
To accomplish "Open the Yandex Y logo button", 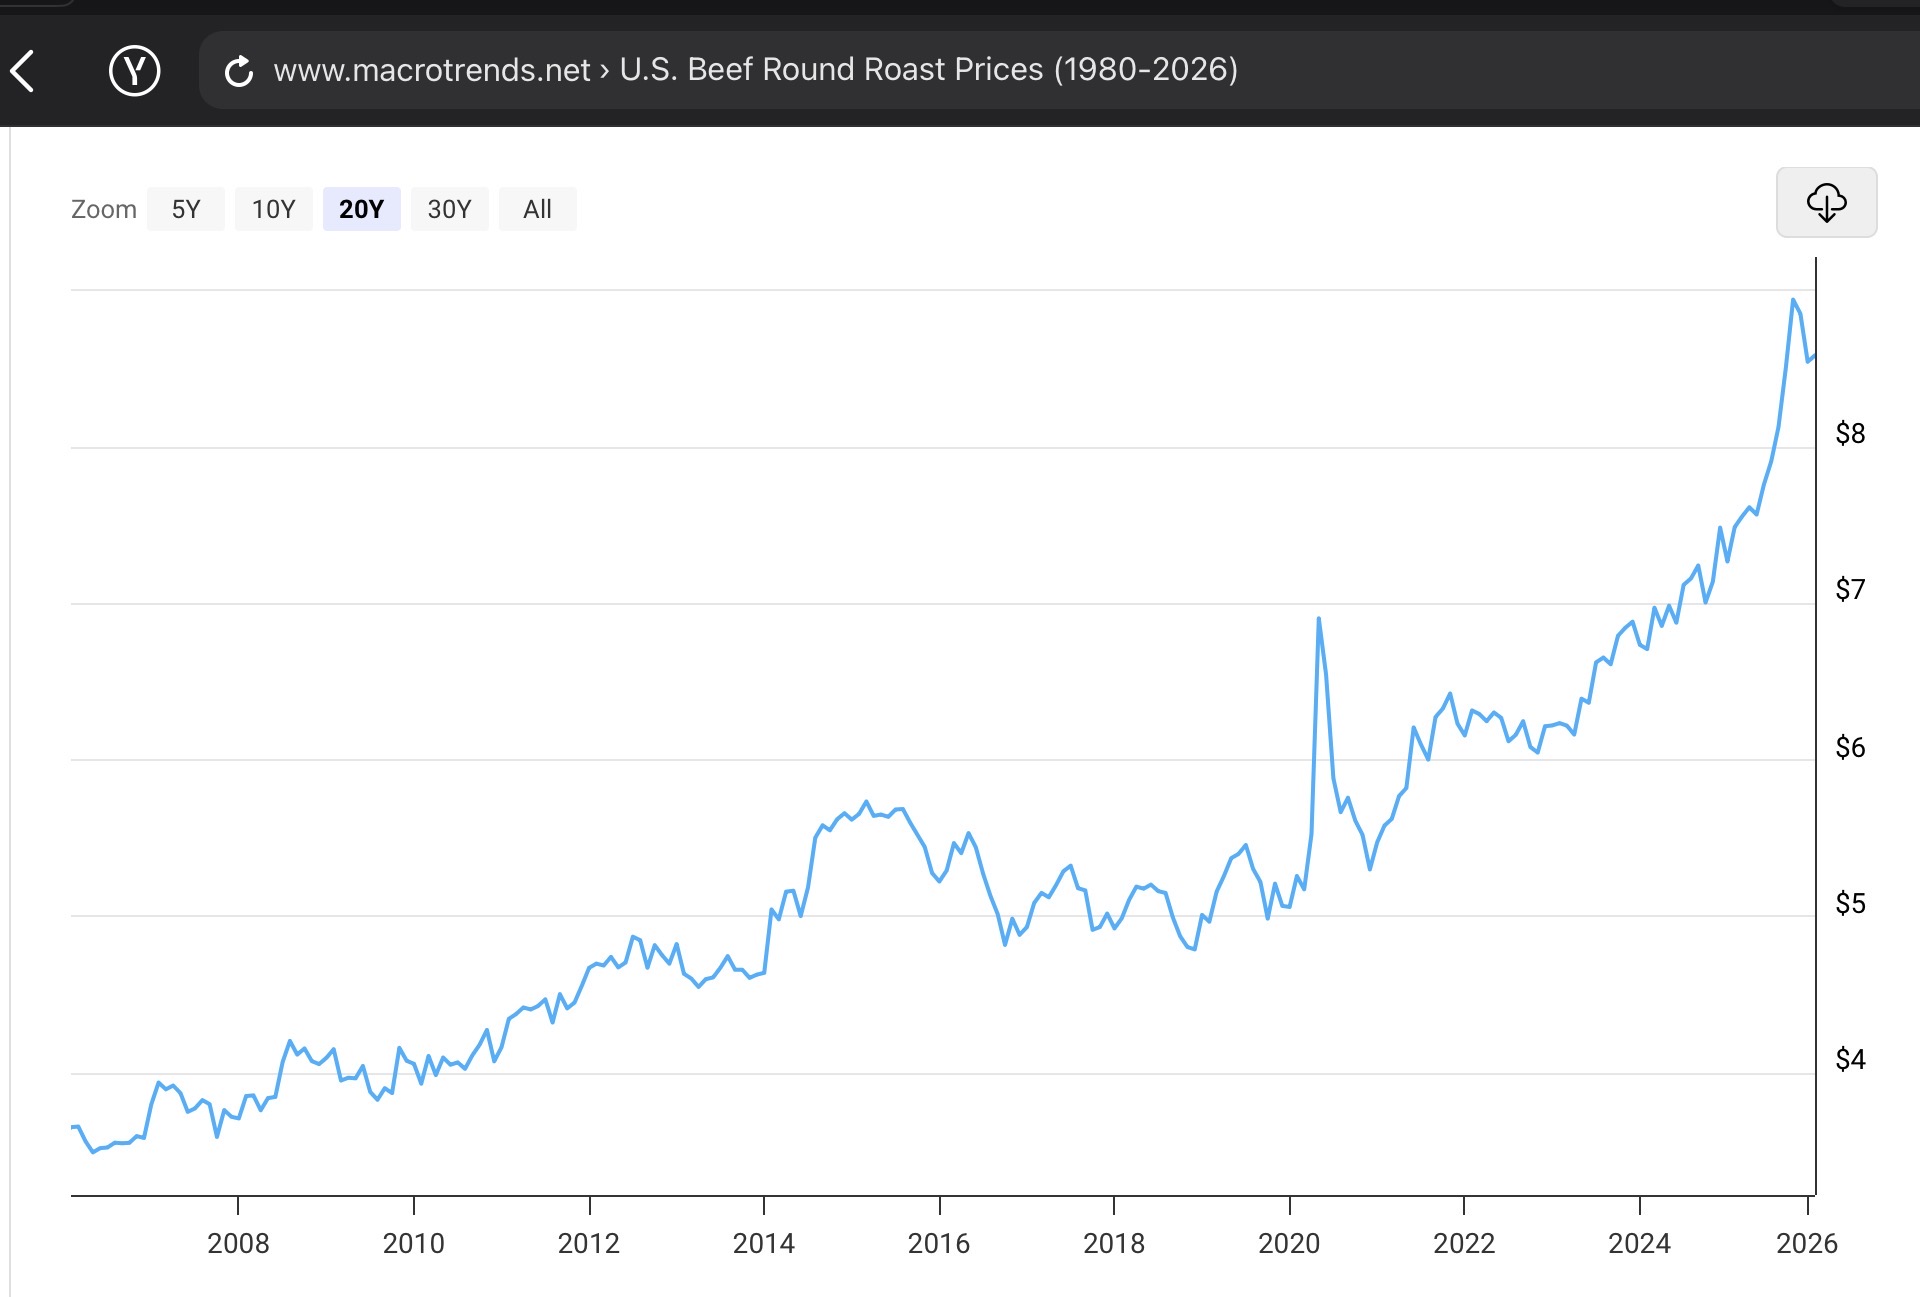I will [x=134, y=71].
